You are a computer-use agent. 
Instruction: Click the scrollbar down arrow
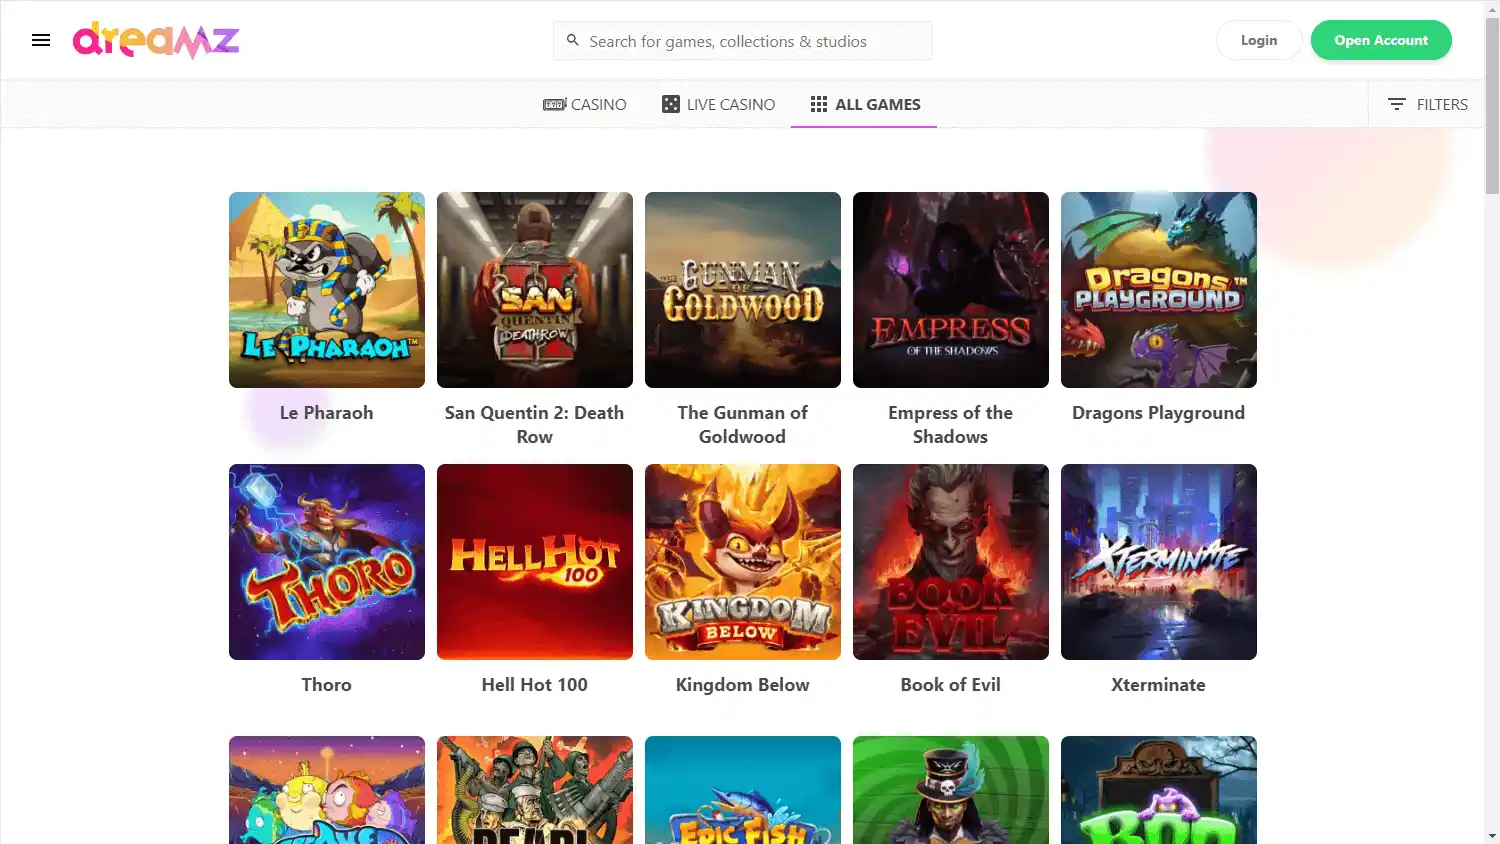1492,836
